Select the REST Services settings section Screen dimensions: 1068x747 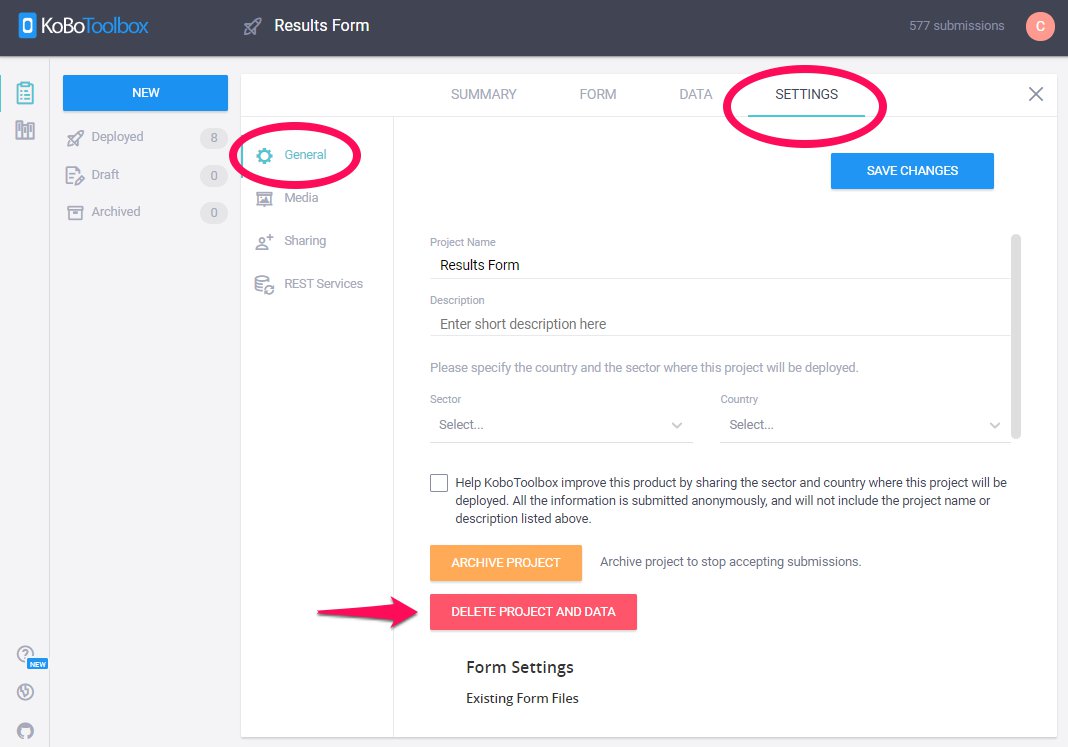[322, 284]
